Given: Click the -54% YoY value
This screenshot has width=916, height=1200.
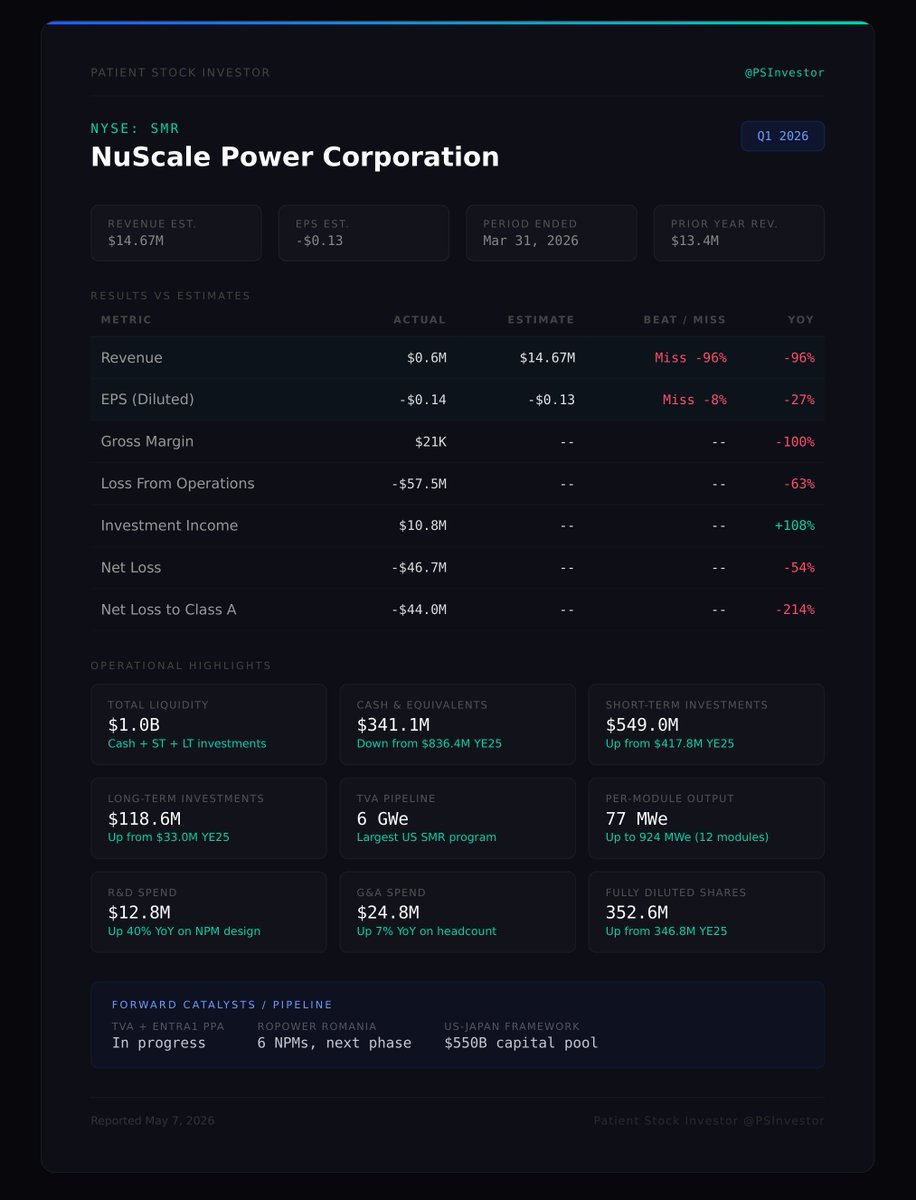Looking at the screenshot, I should (x=799, y=568).
